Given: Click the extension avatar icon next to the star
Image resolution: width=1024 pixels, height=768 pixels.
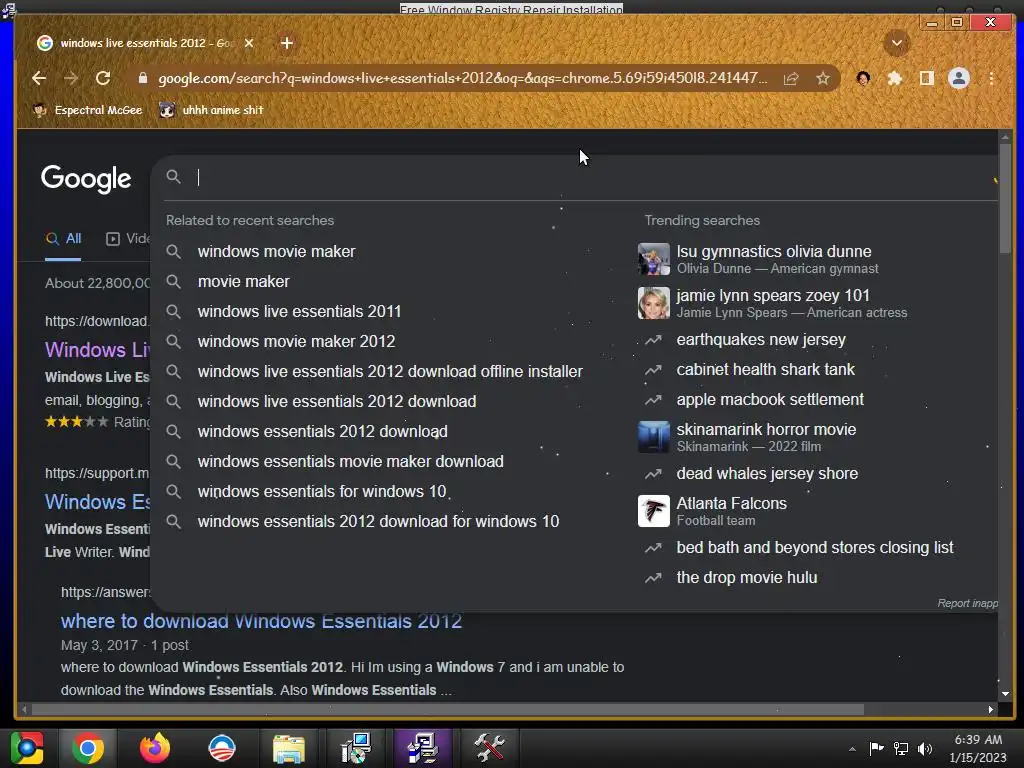Looking at the screenshot, I should pos(863,78).
